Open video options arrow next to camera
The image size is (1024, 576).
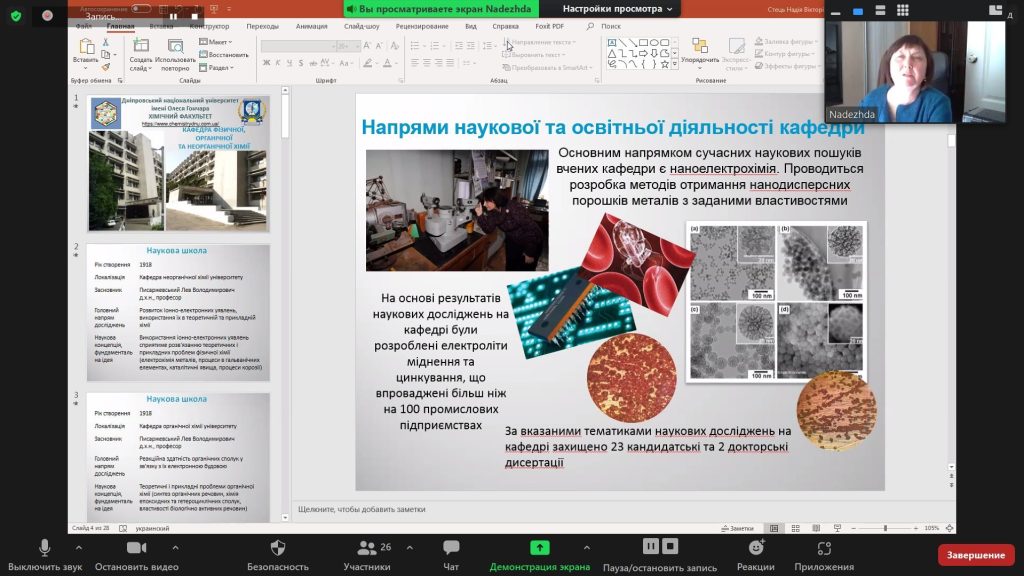[x=175, y=547]
